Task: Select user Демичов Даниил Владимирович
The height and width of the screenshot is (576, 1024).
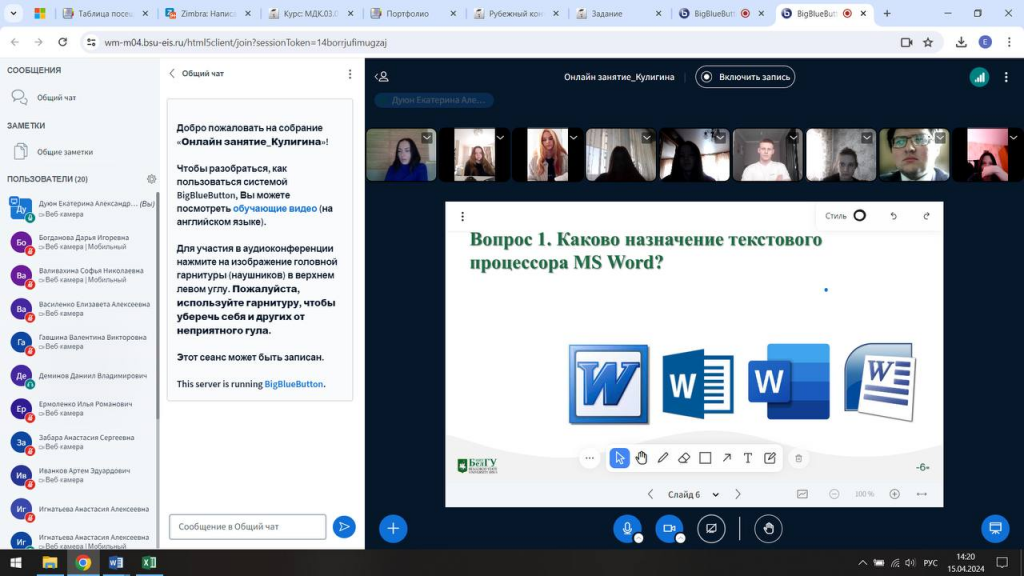Action: click(81, 376)
